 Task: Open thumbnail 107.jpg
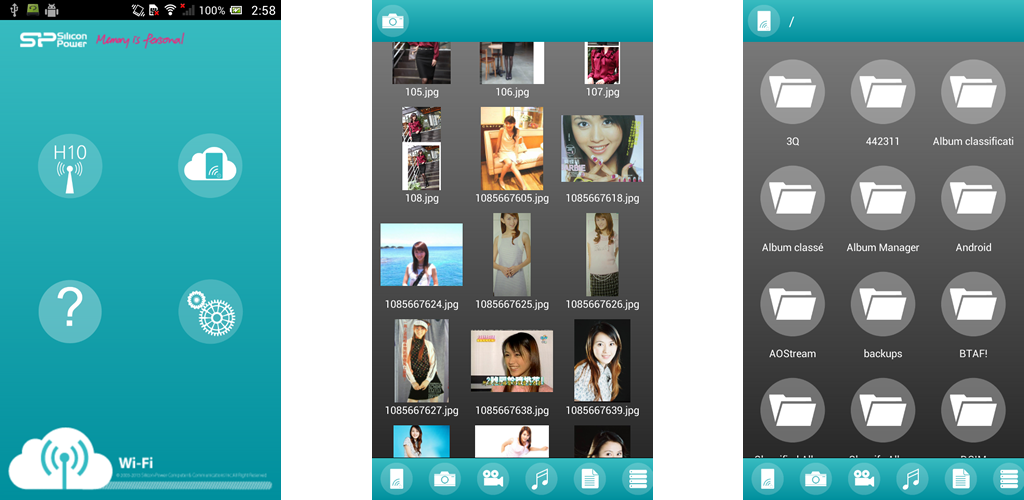click(x=602, y=63)
